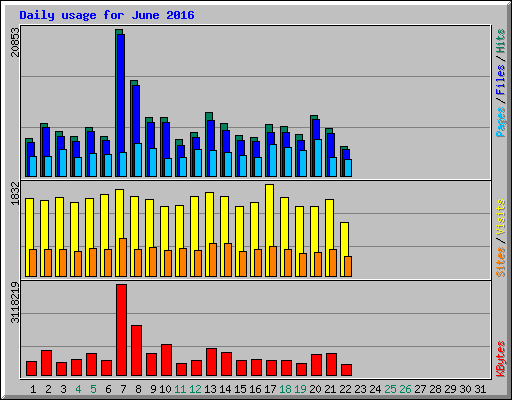Select the yellow Visits bar for day 1
512x400 pixels.
click(29, 224)
